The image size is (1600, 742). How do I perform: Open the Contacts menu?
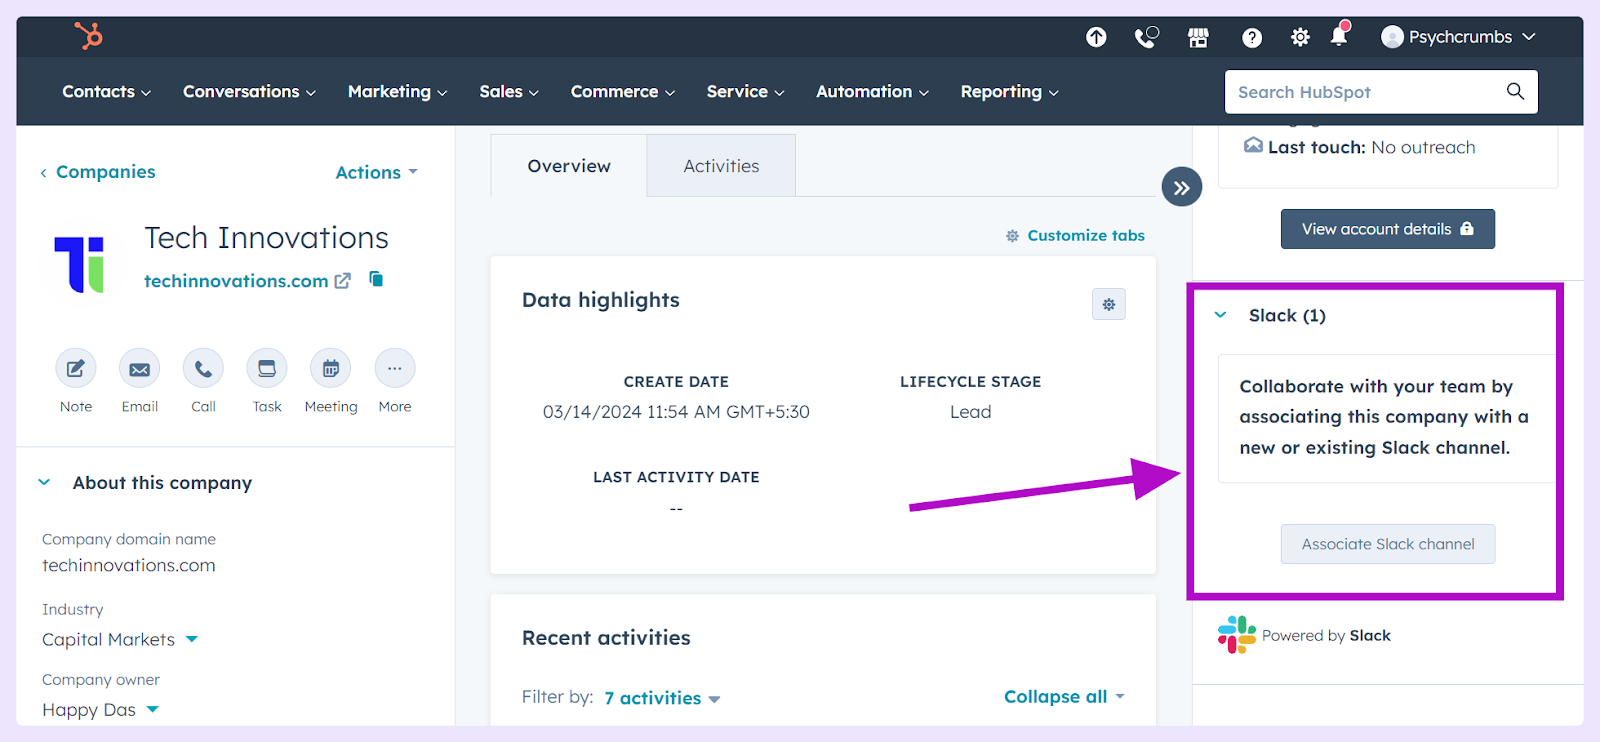click(106, 91)
